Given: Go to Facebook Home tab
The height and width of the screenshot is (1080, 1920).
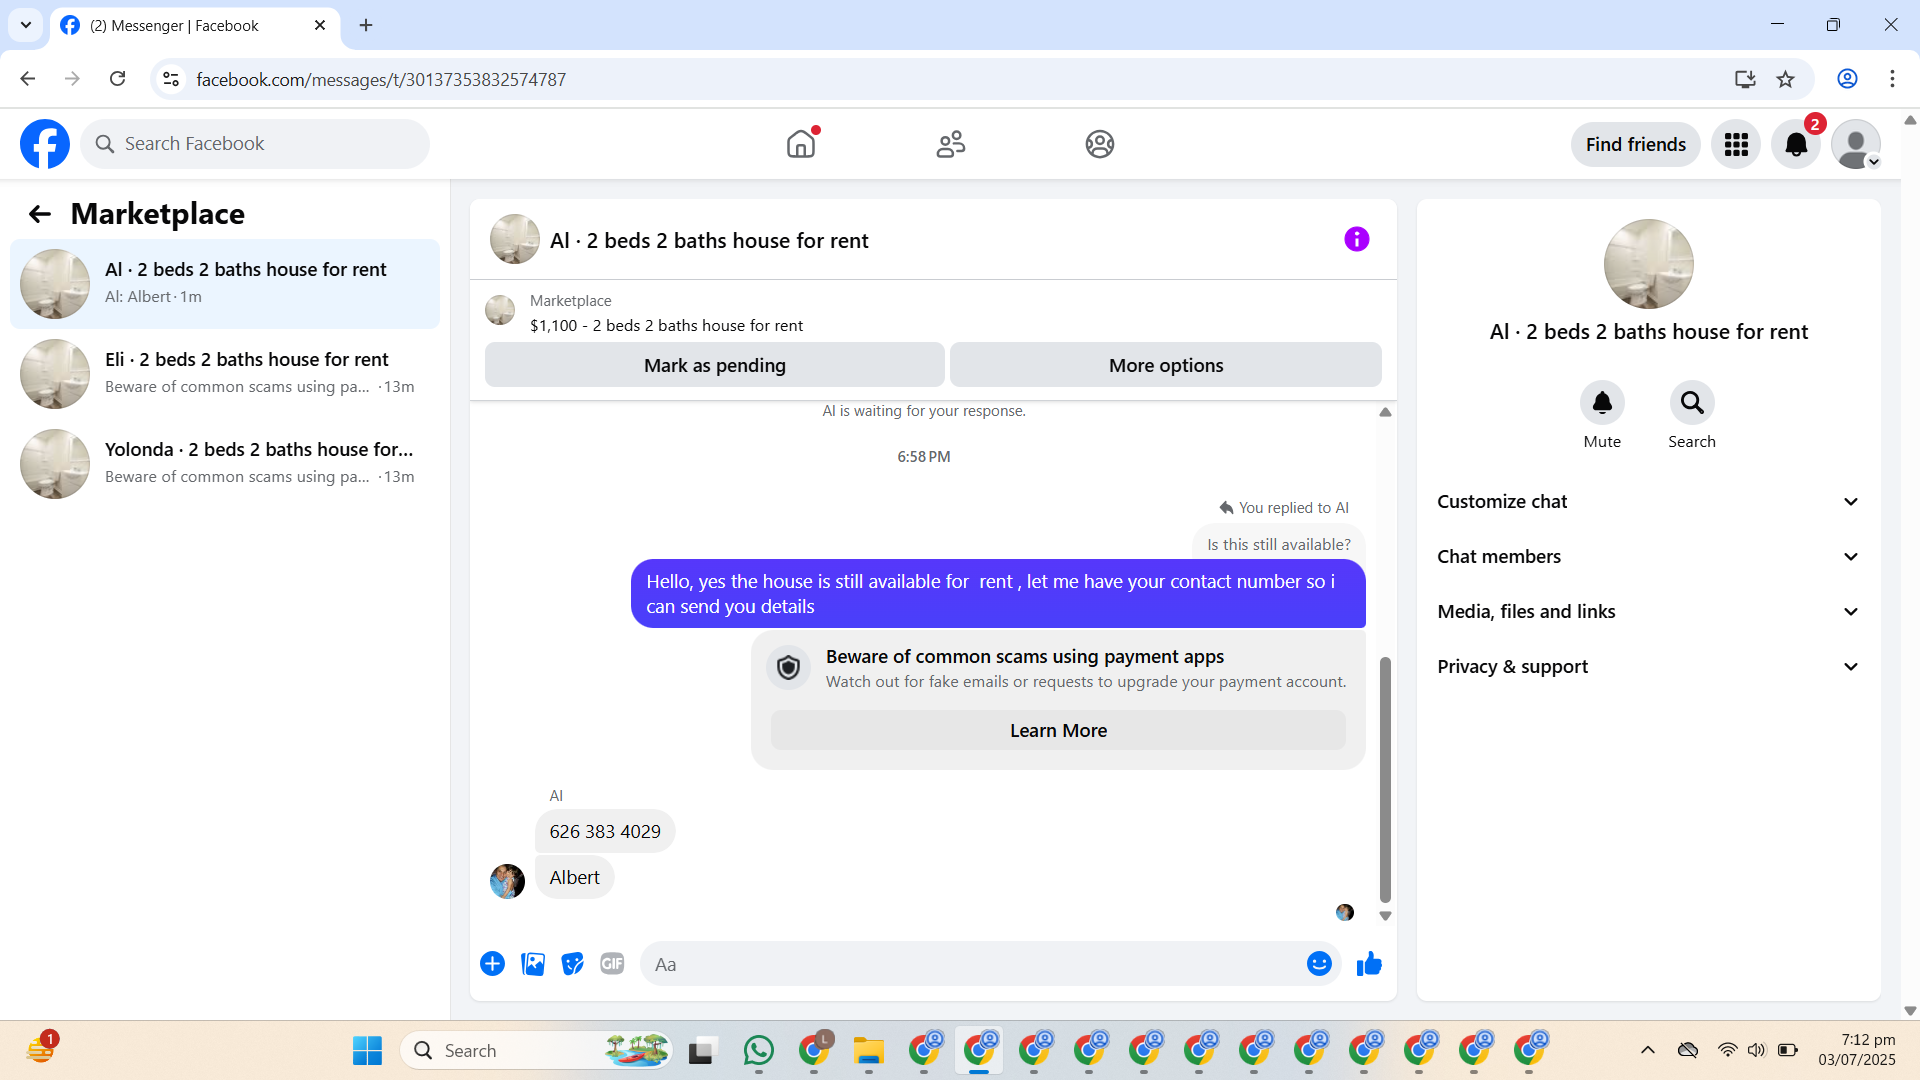Looking at the screenshot, I should click(x=801, y=145).
